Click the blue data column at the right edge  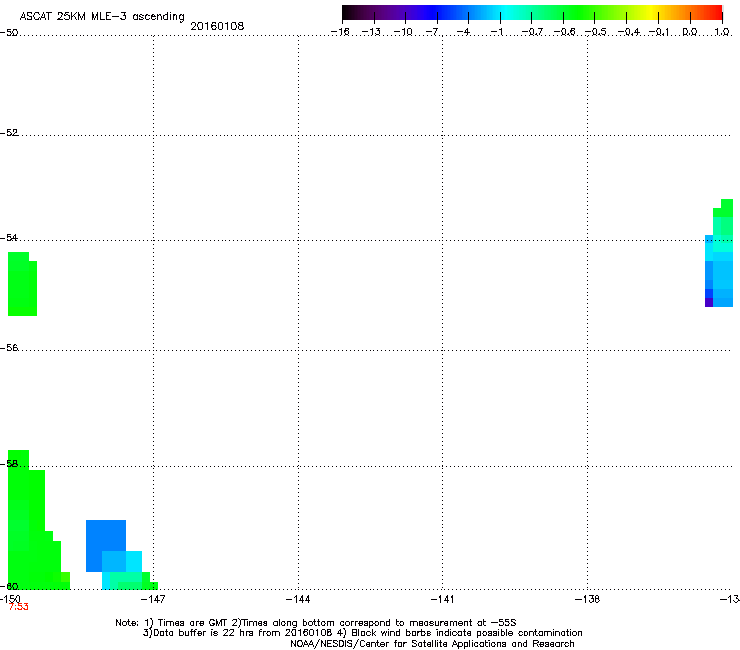click(719, 271)
